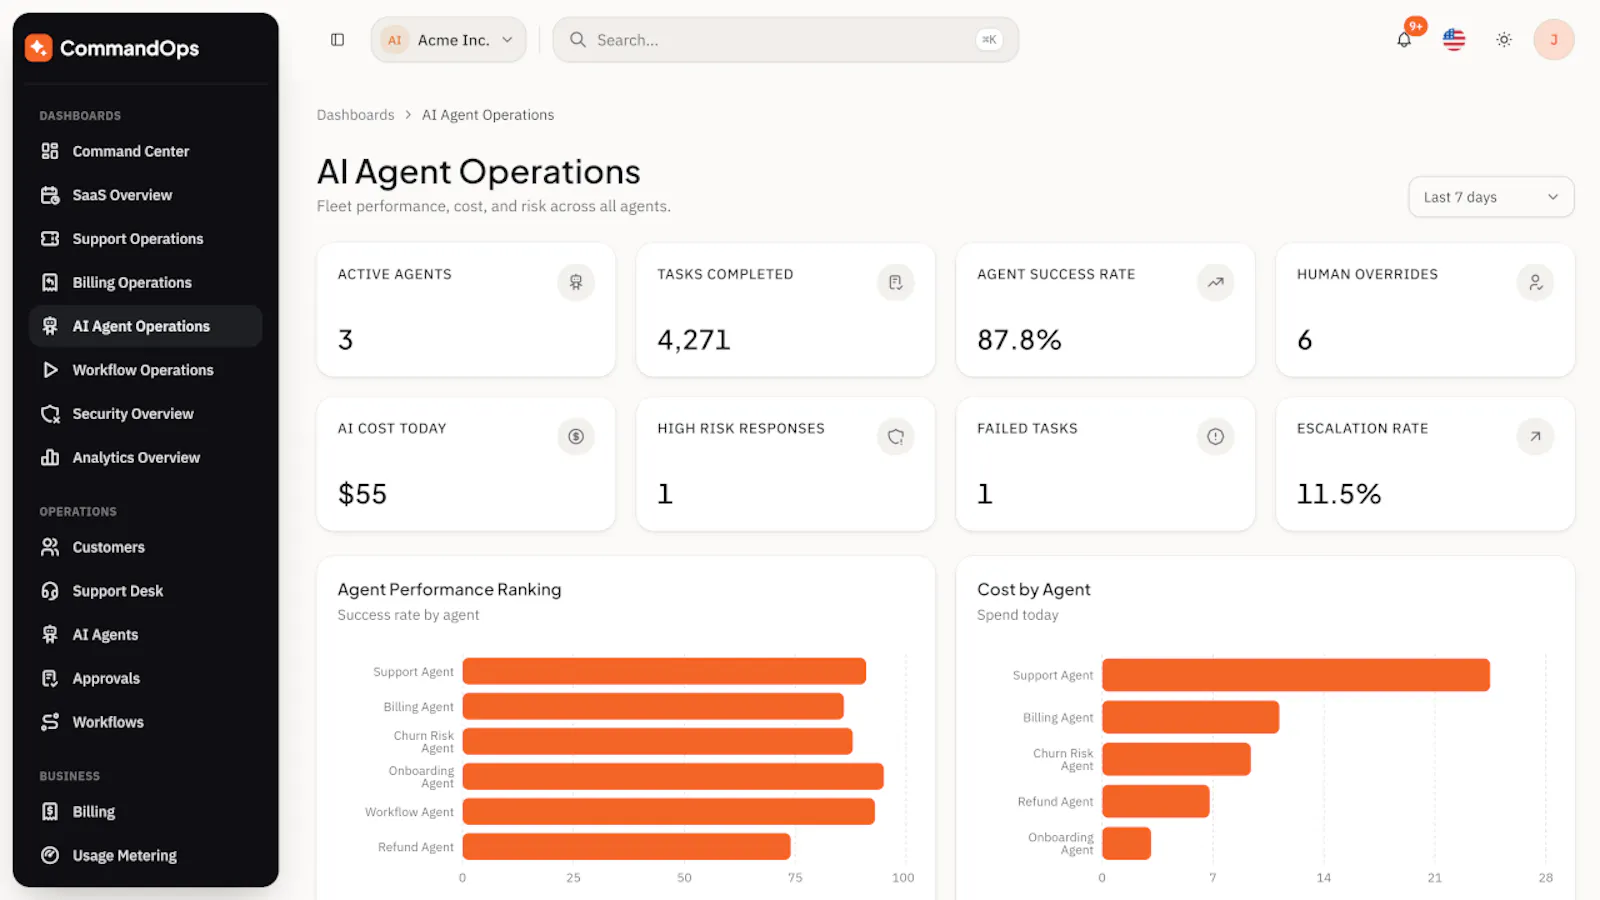Click the Escalation Rate arrow icon
This screenshot has height=900, width=1600.
pos(1536,437)
